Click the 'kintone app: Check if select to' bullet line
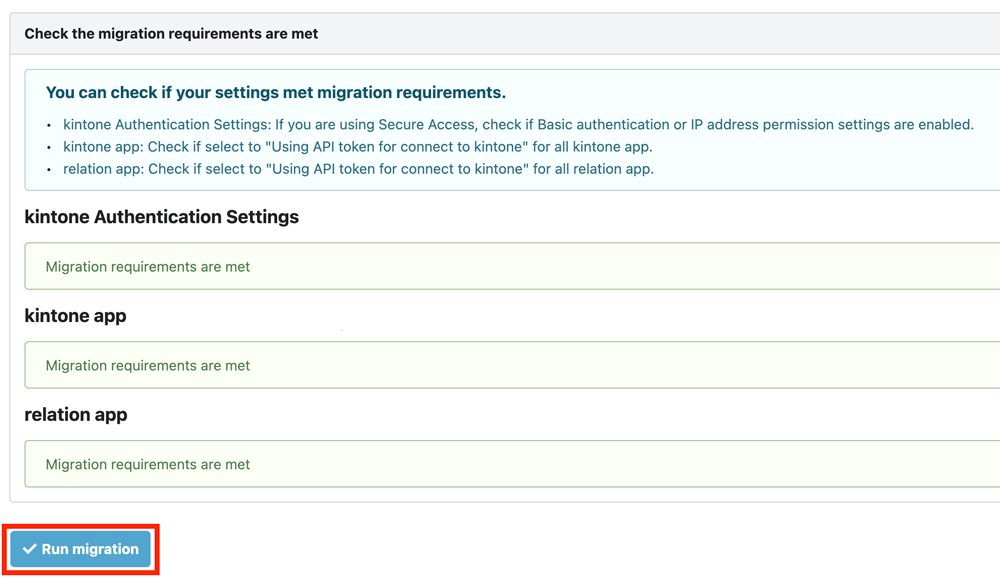Image resolution: width=1000 pixels, height=579 pixels. point(357,147)
